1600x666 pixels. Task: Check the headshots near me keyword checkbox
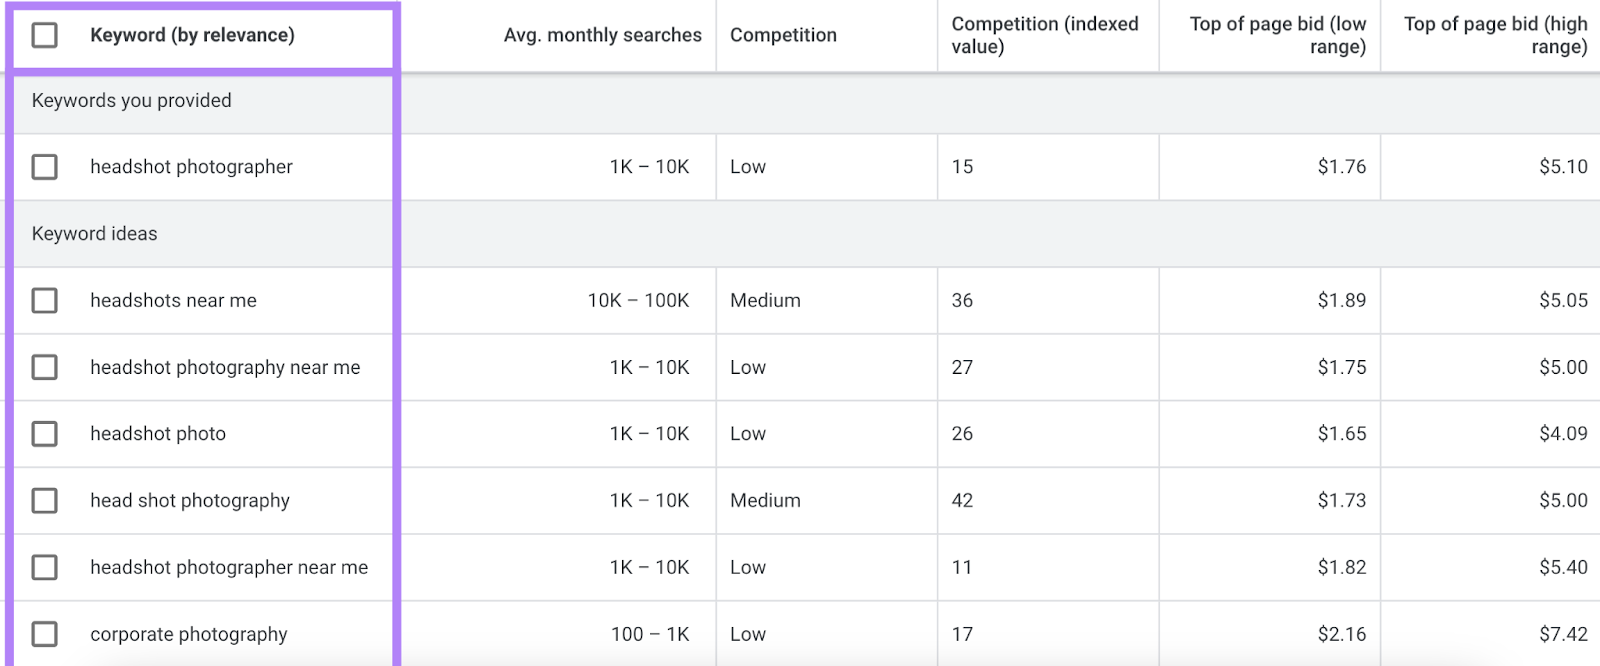[x=44, y=300]
